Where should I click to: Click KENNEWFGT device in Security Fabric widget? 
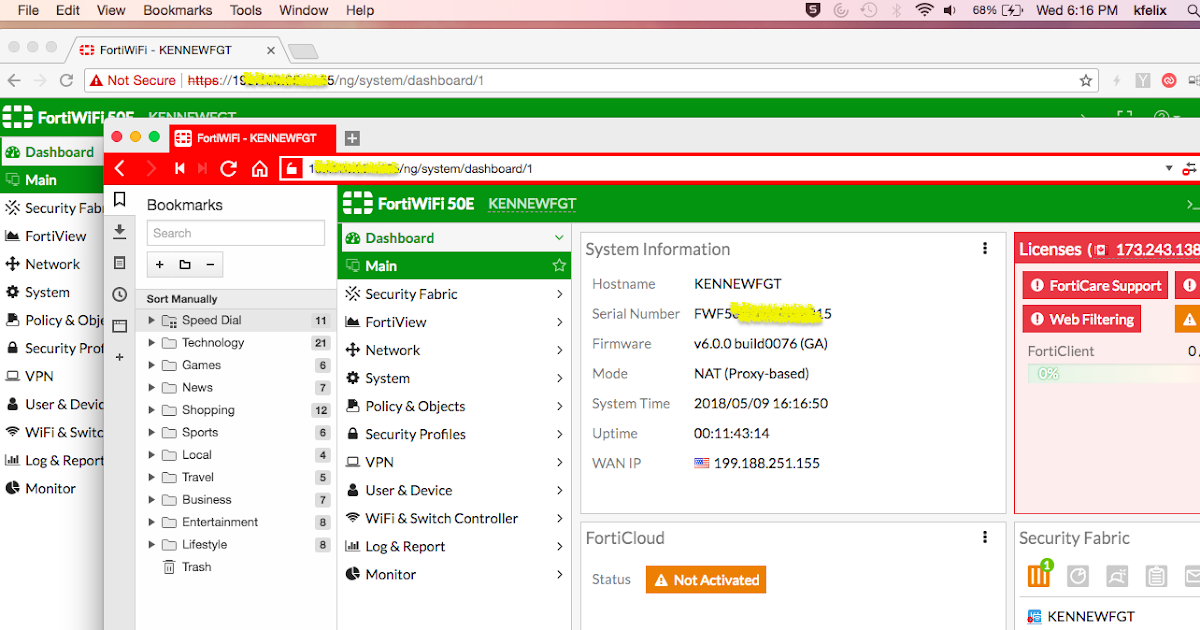(x=1091, y=617)
